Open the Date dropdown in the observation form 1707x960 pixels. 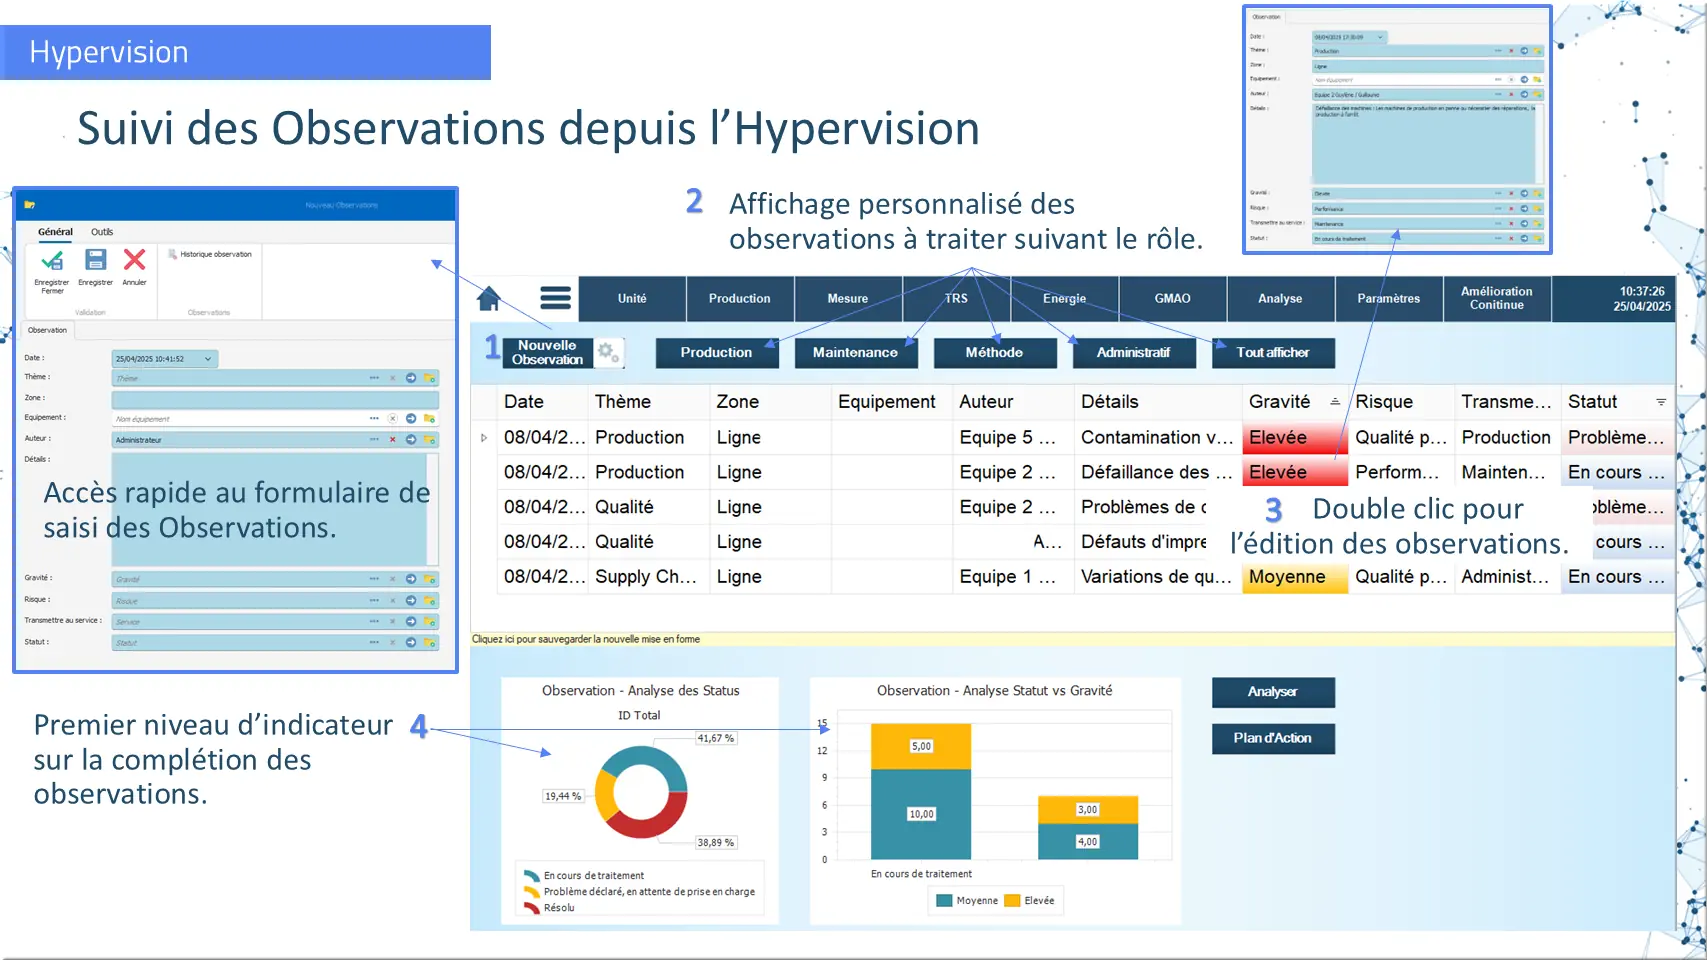click(208, 359)
